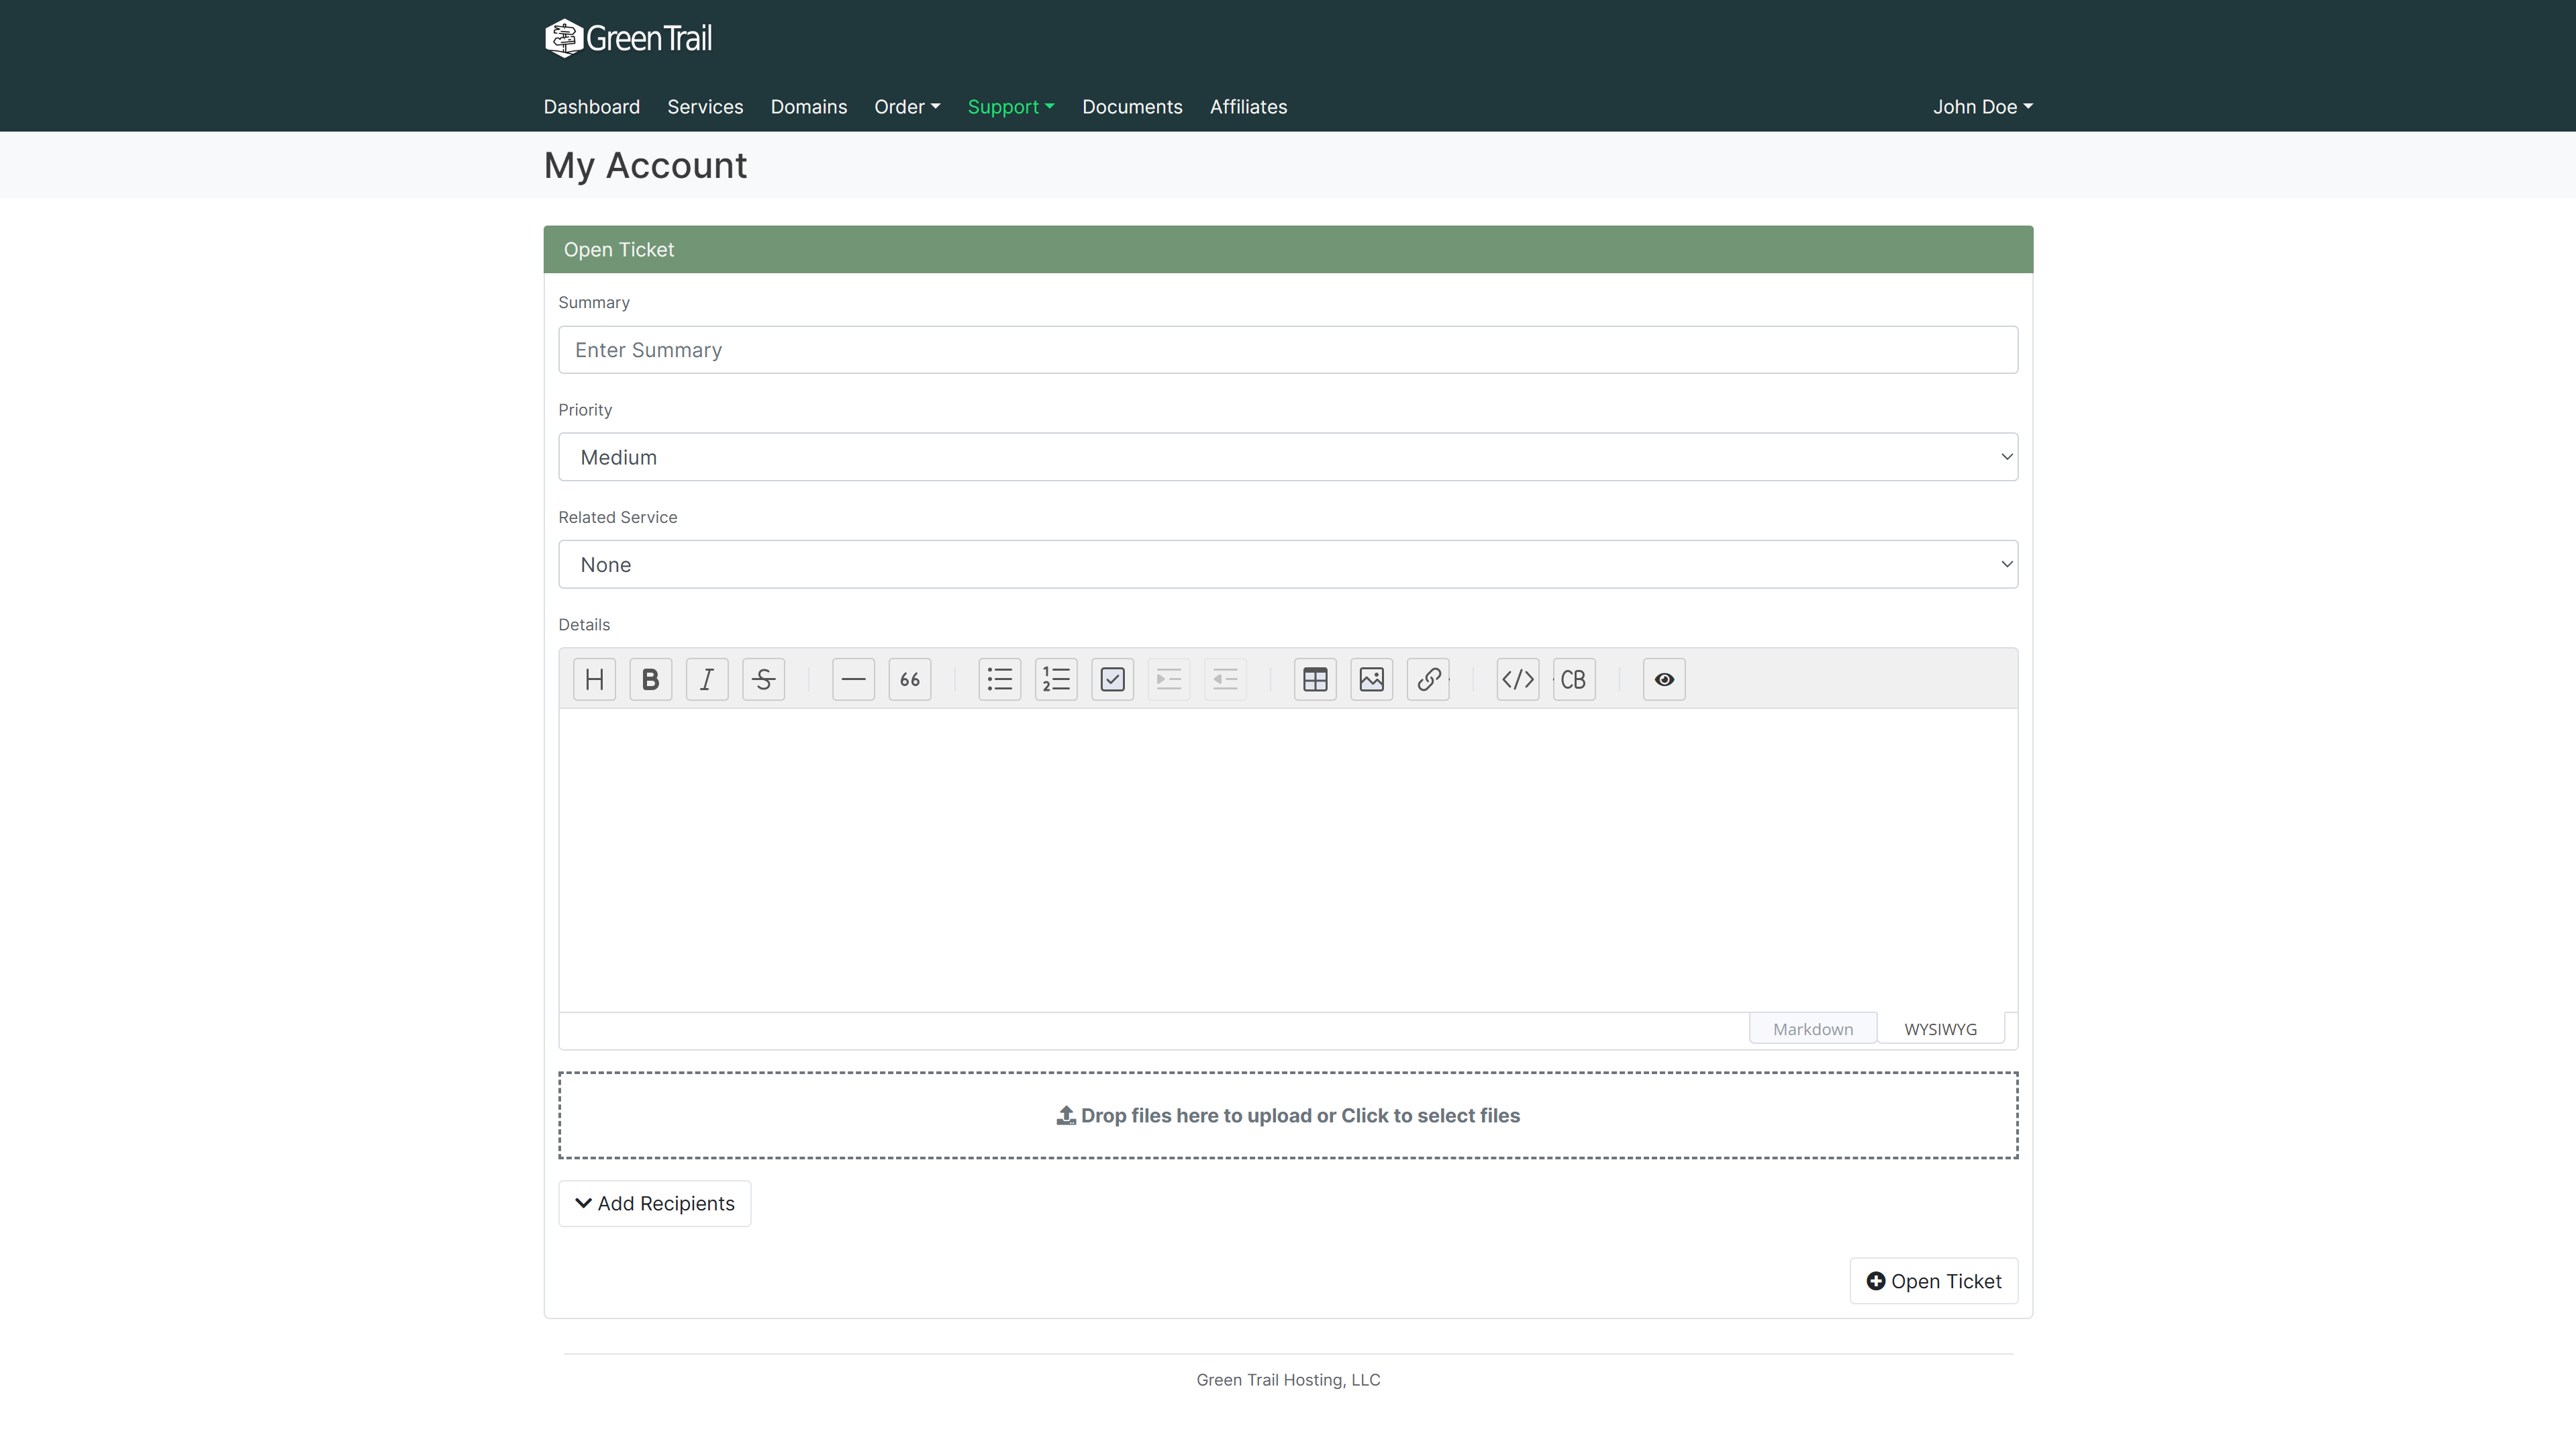Screen dimensions: 2576x1446
Task: Insert an image in the editor
Action: click(1371, 680)
